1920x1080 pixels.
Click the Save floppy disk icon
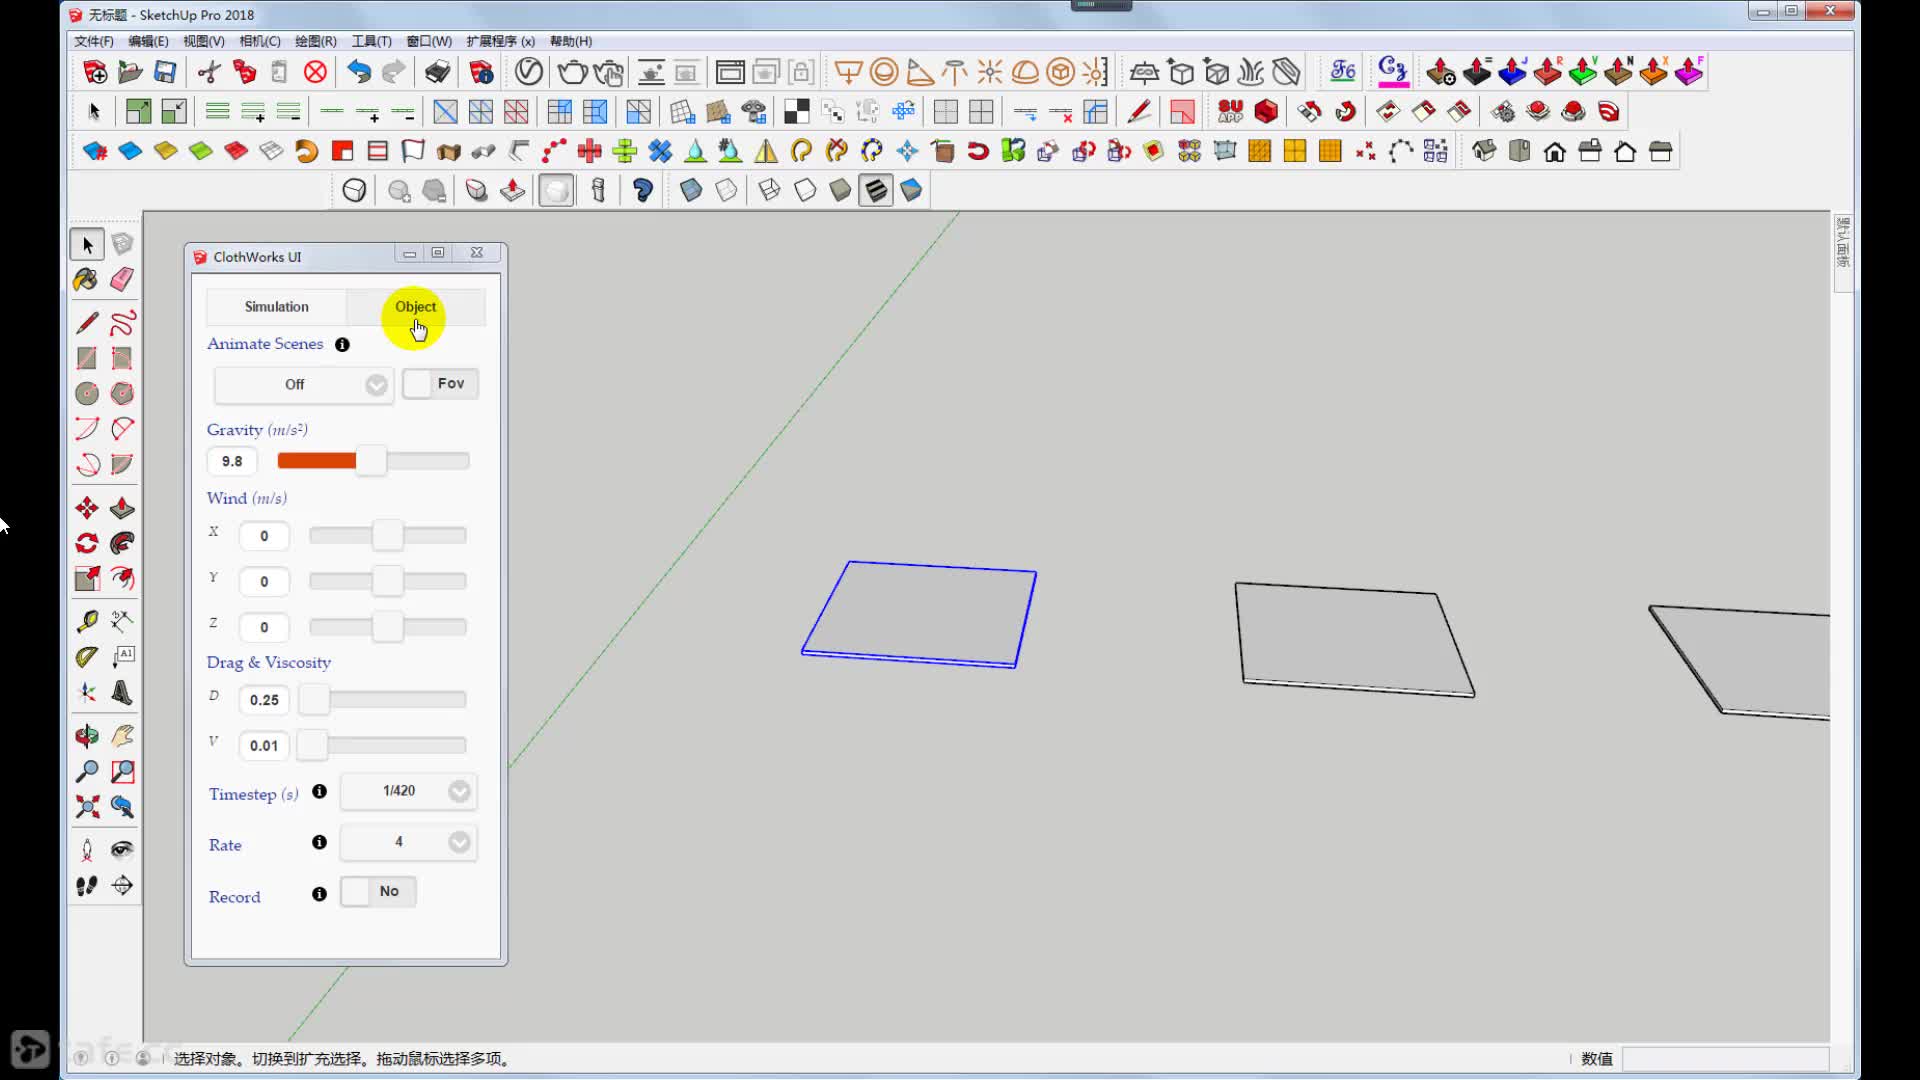click(x=165, y=72)
